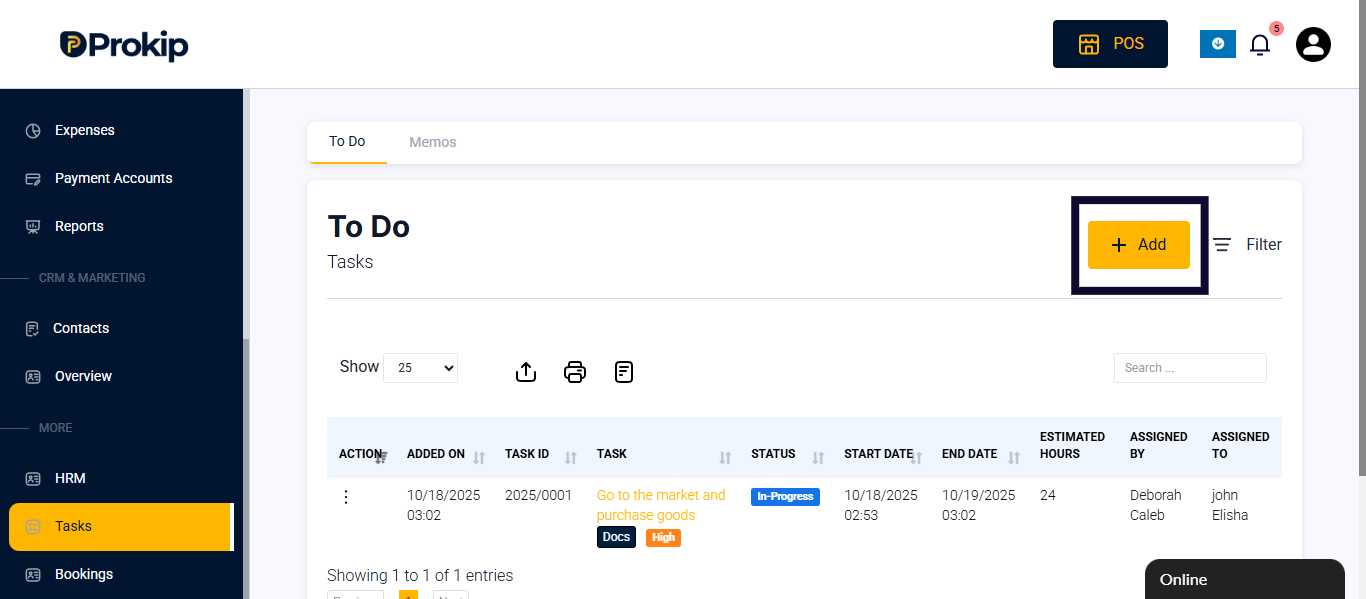Select Tasks in the sidebar
This screenshot has height=599, width=1366.
[120, 527]
